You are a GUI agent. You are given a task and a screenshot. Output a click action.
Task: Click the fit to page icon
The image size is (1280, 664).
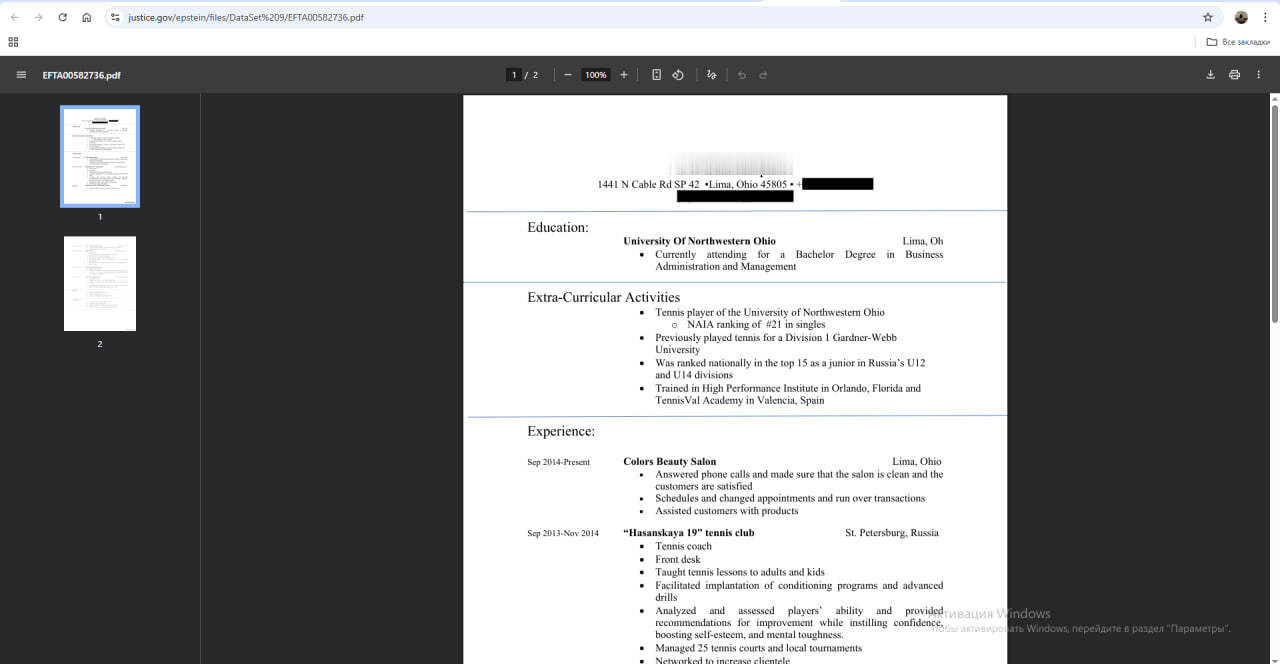pyautogui.click(x=656, y=75)
